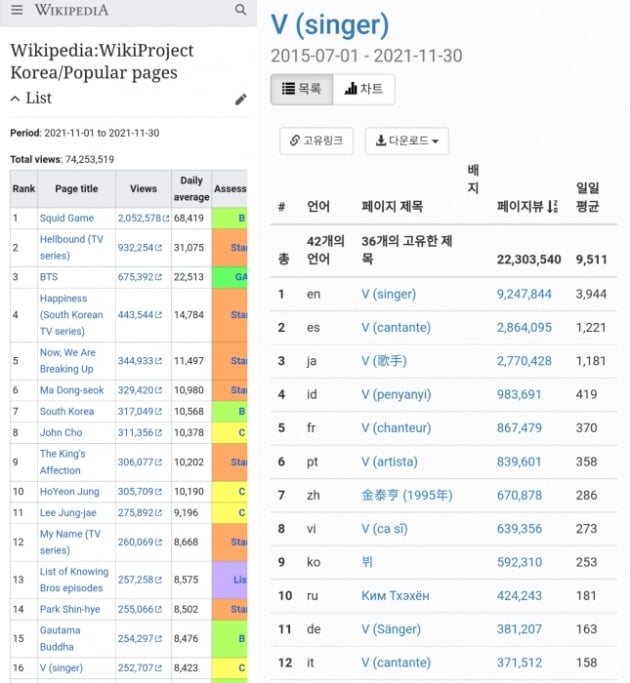The image size is (630, 683).
Task: Open the BTS page link
Action: [x=49, y=277]
